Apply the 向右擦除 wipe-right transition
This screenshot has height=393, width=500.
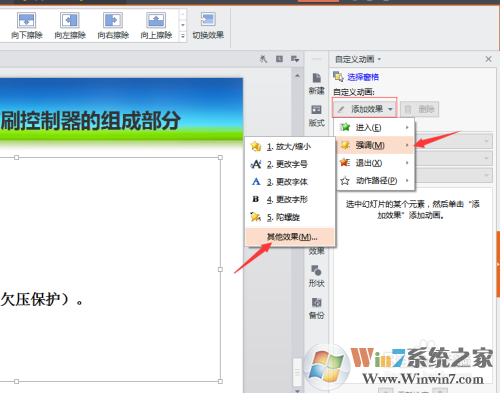pyautogui.click(x=113, y=26)
